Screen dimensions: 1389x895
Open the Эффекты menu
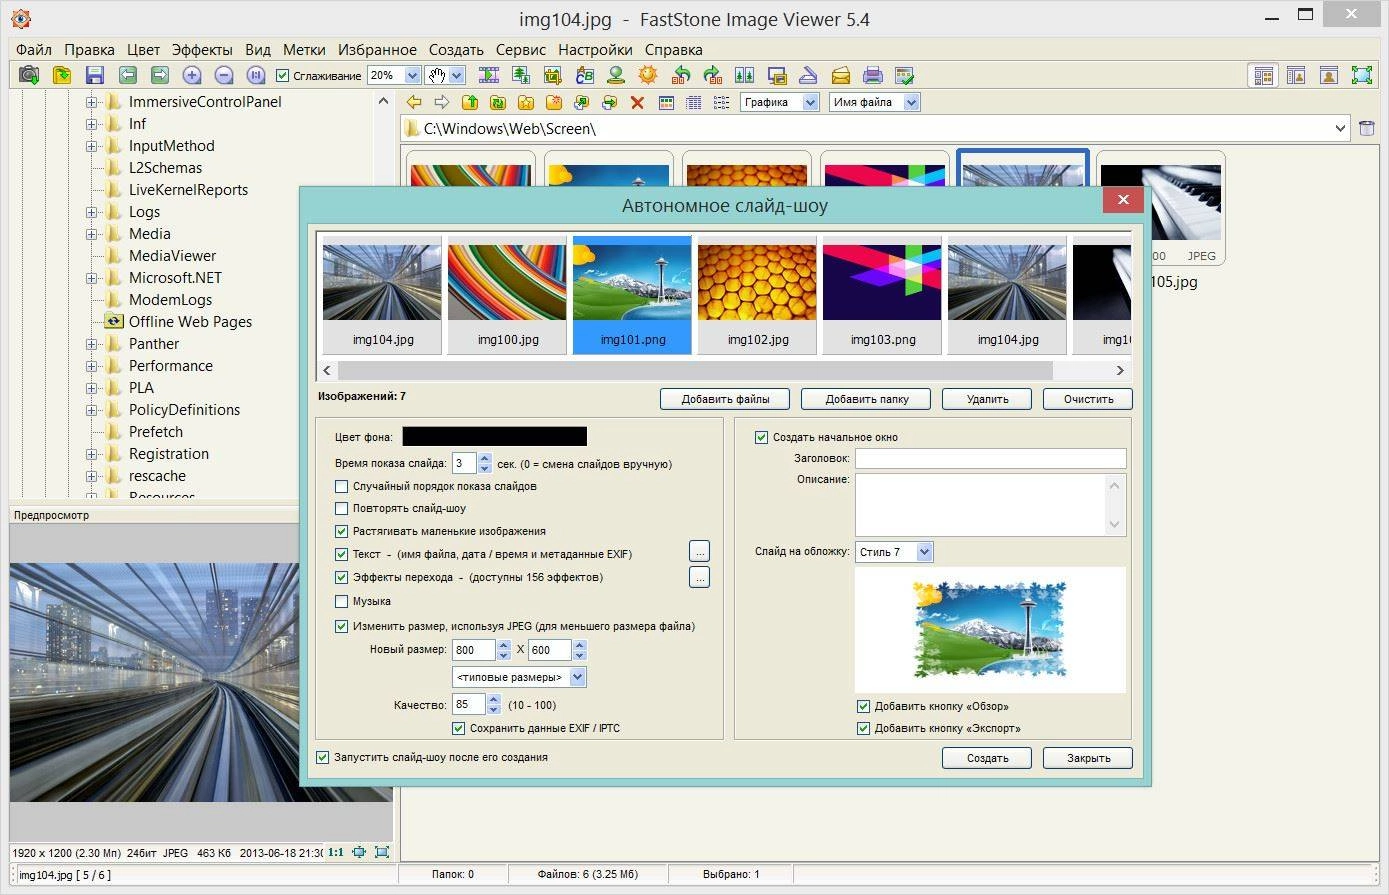coord(202,49)
